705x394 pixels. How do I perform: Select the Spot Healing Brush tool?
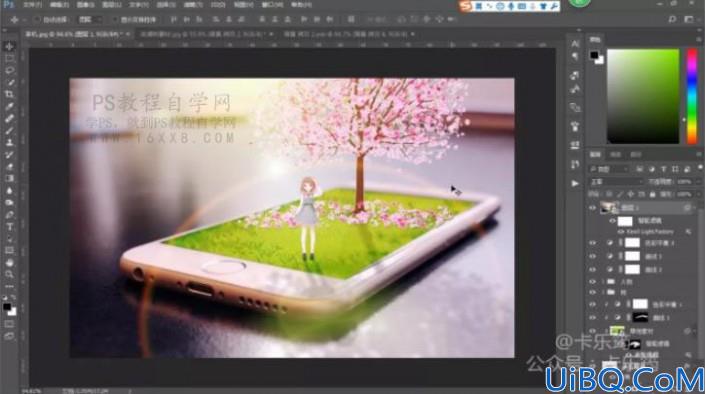9,119
